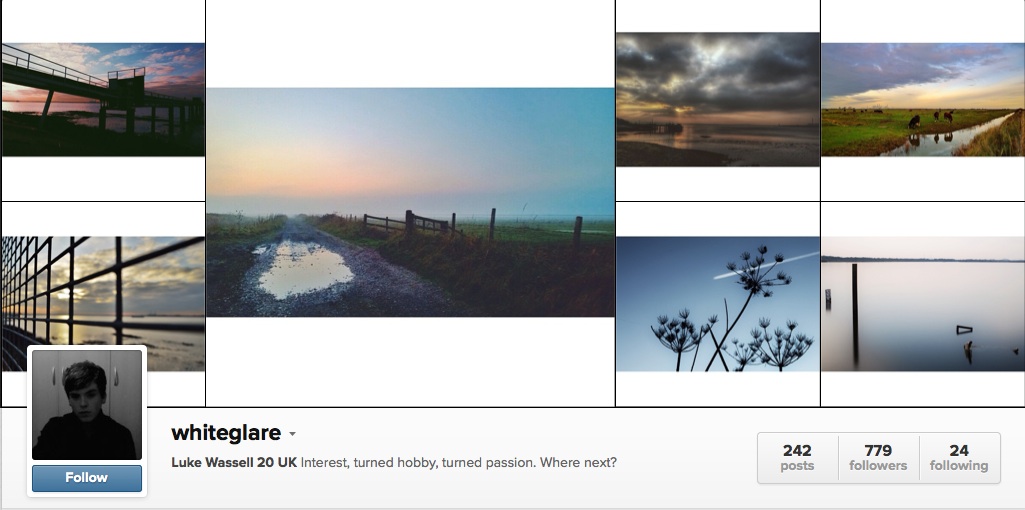The image size is (1025, 510).
Task: Open the large foggy road photo
Action: point(411,203)
